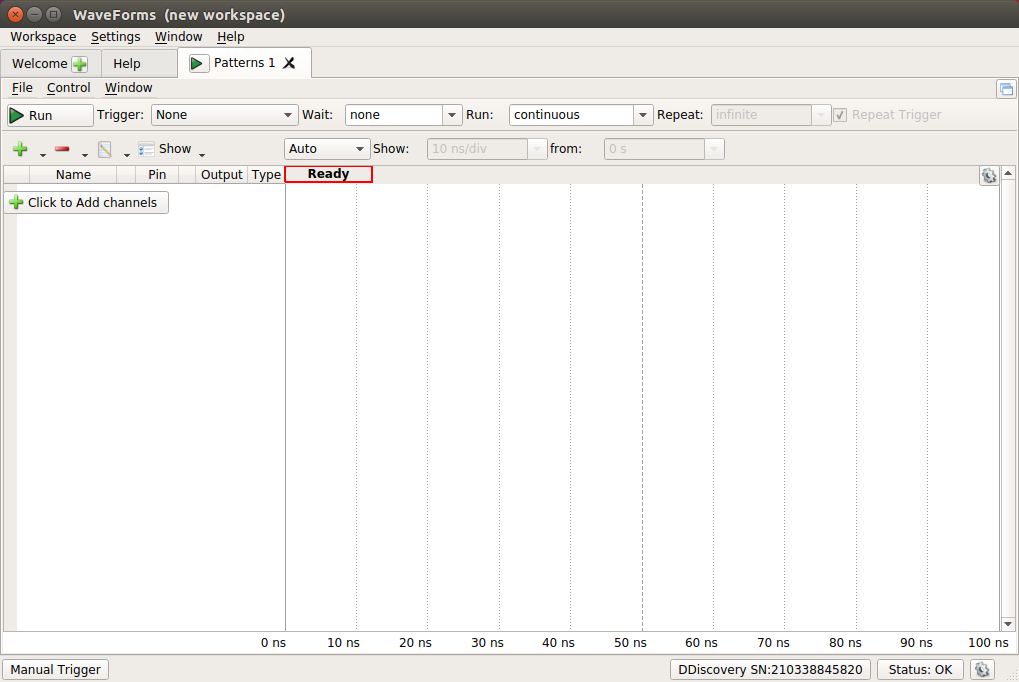Click the scrollbar up arrow
The width and height of the screenshot is (1019, 682).
click(x=1008, y=173)
